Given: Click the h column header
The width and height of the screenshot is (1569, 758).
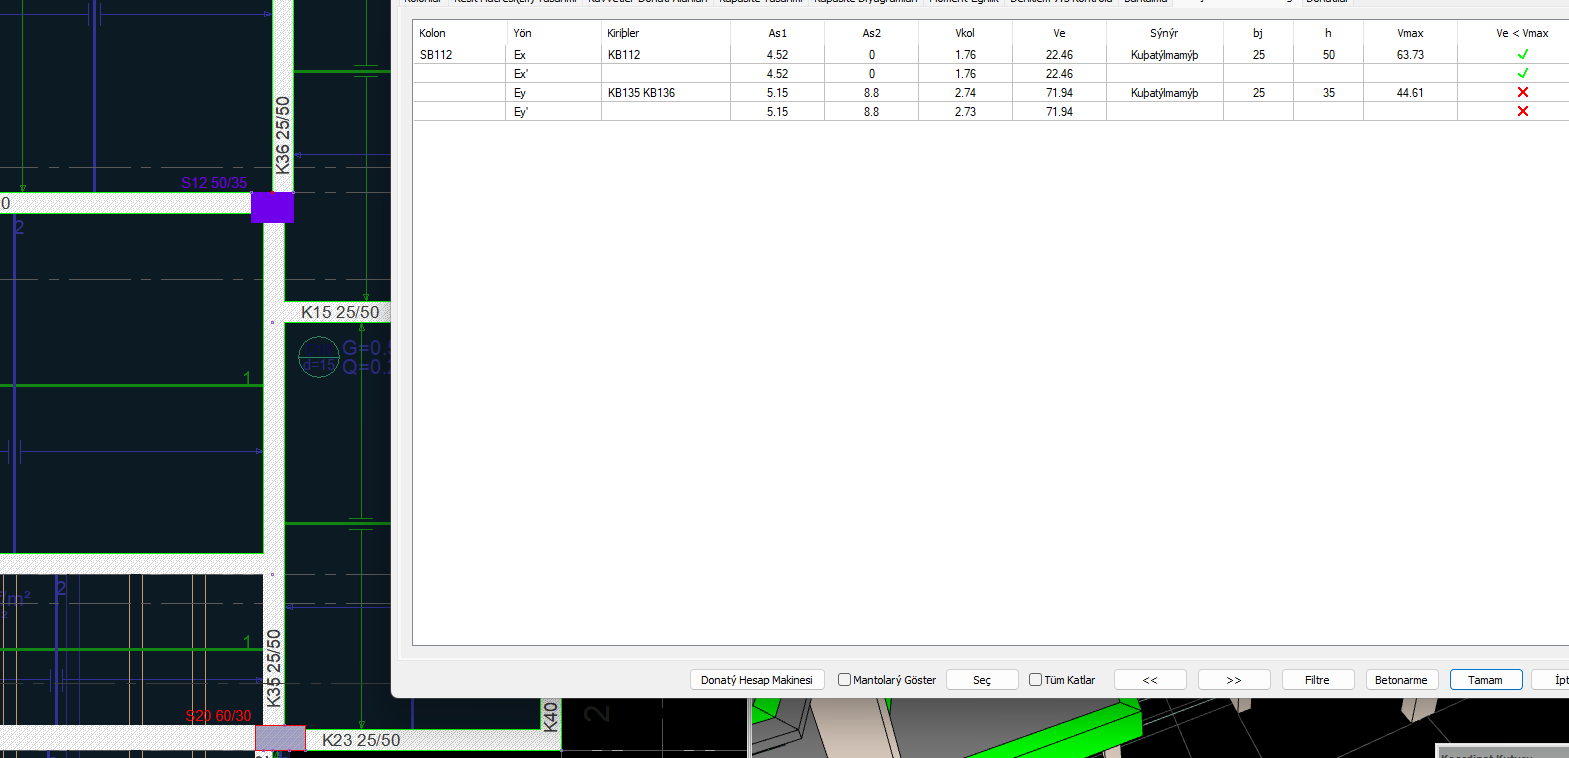Looking at the screenshot, I should pyautogui.click(x=1328, y=33).
